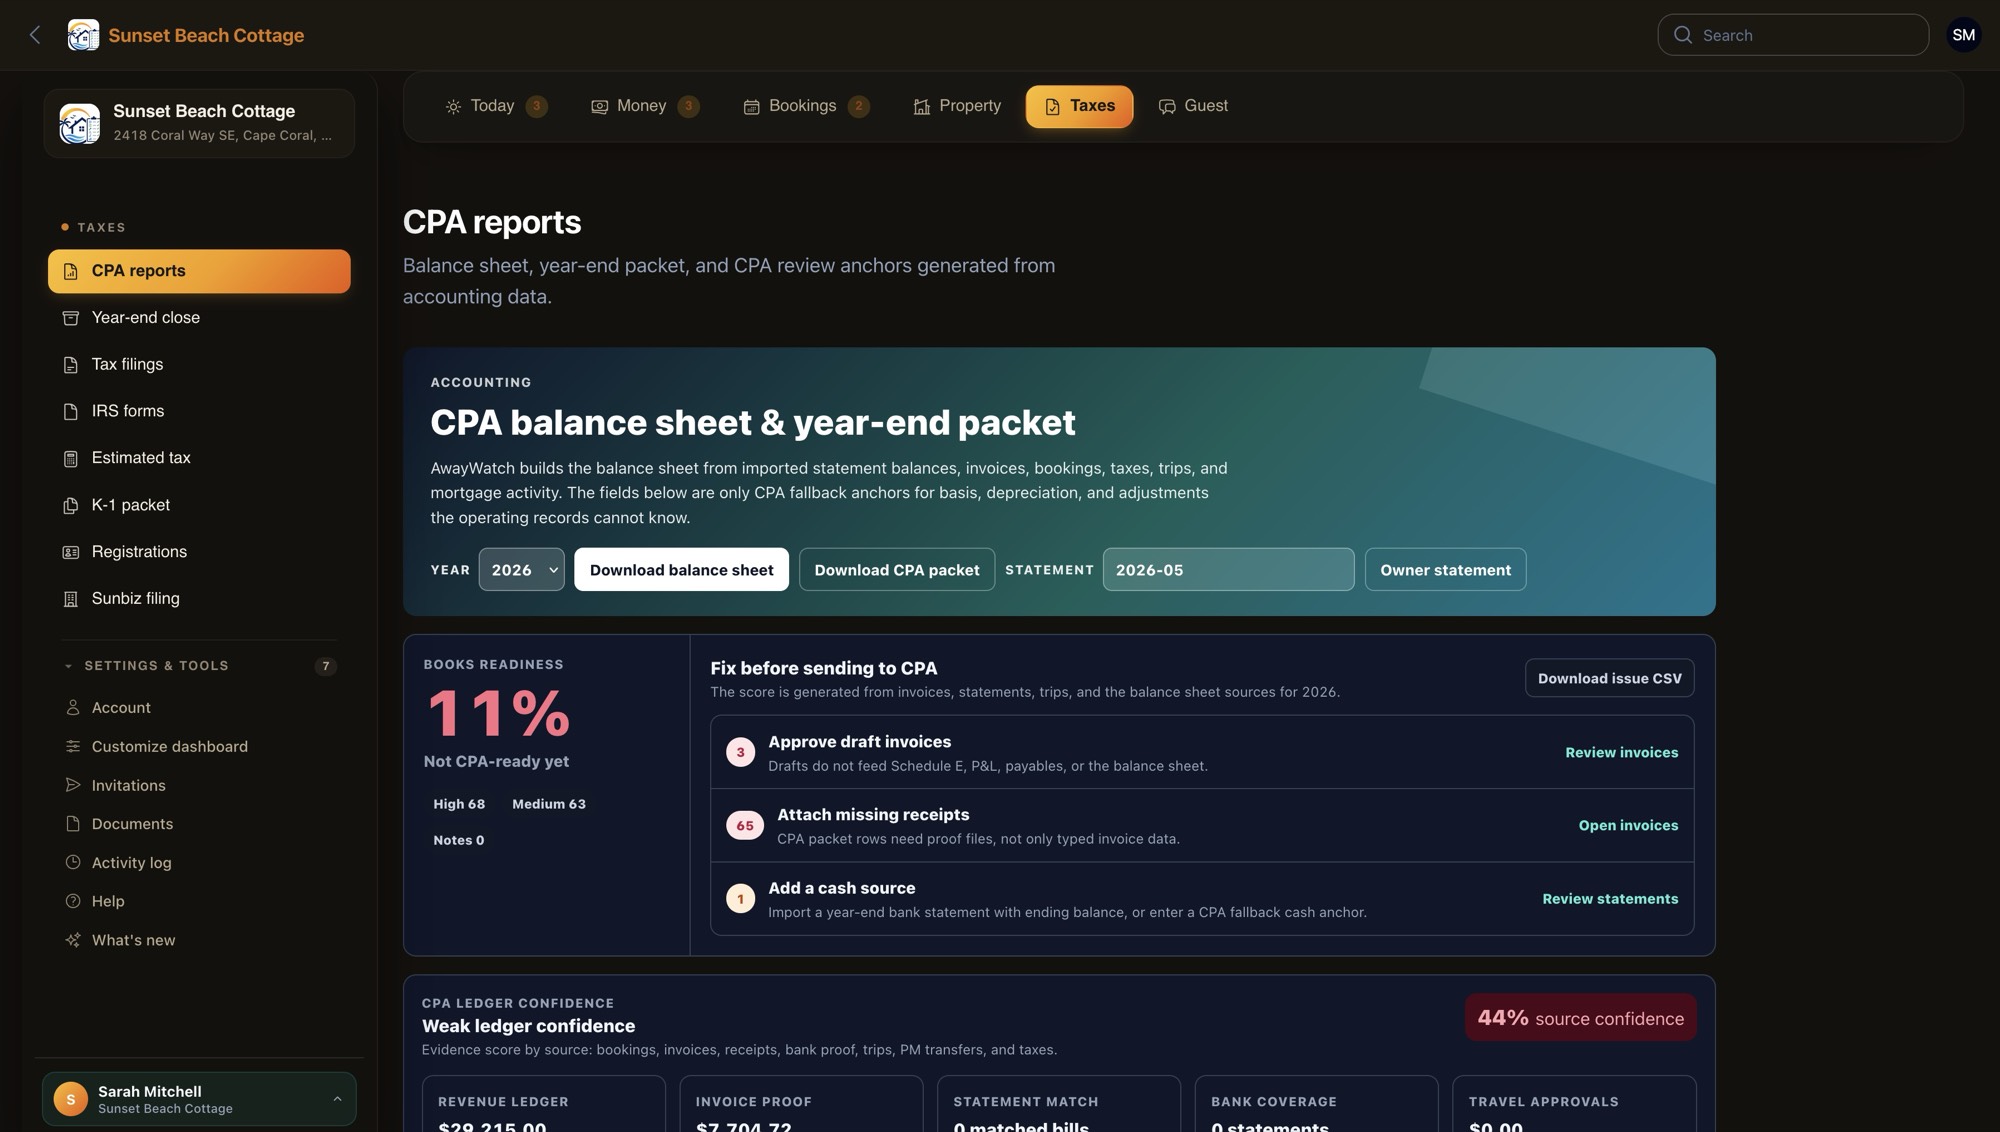Download the balance sheet
This screenshot has width=2000, height=1132.
681,569
